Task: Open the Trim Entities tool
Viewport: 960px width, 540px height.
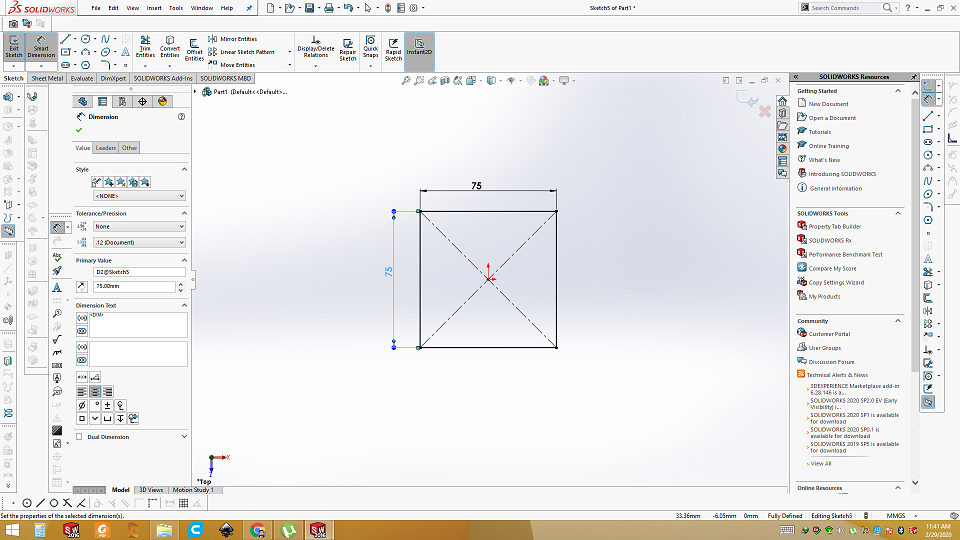Action: click(145, 48)
